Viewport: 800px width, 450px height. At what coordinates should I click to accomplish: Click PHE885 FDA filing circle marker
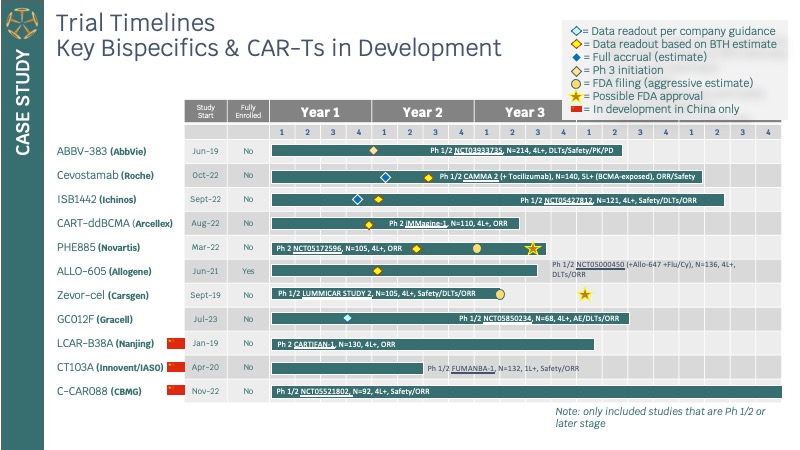pyautogui.click(x=477, y=248)
